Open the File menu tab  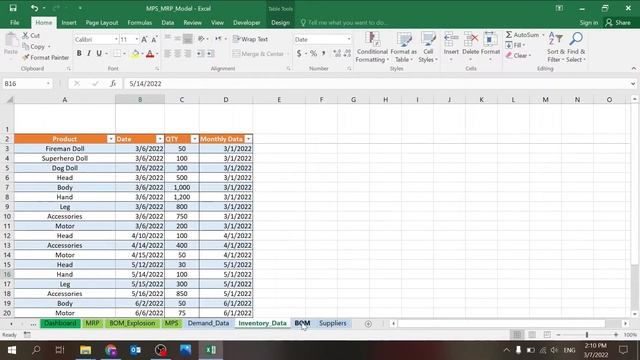click(x=15, y=22)
